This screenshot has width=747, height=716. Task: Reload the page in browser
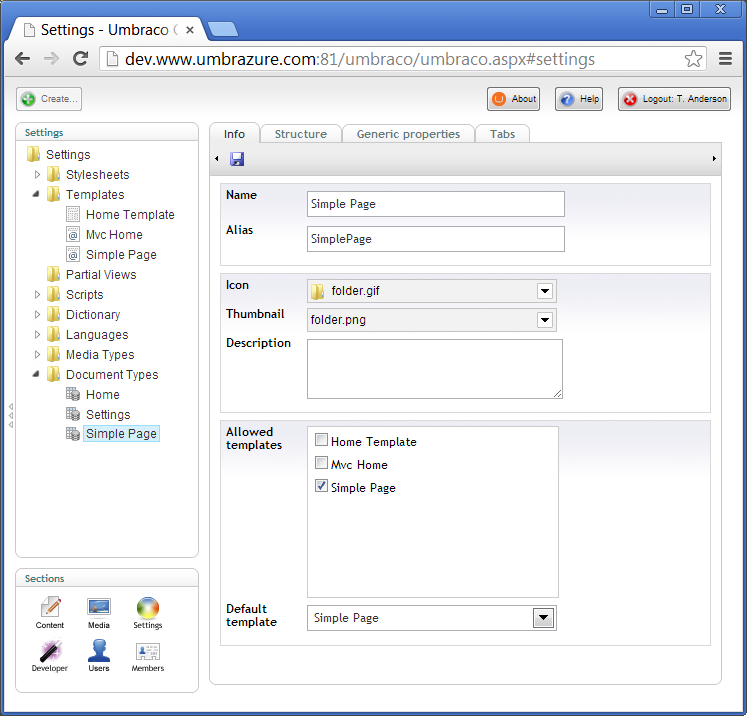point(81,59)
